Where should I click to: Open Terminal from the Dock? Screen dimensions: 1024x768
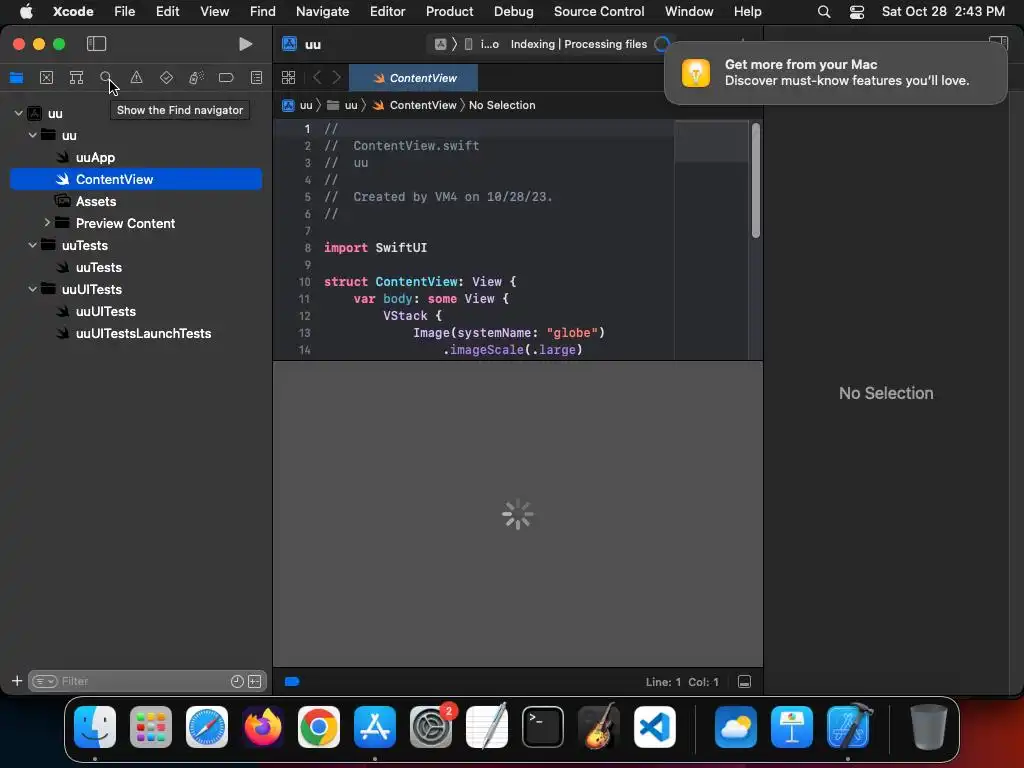point(543,727)
